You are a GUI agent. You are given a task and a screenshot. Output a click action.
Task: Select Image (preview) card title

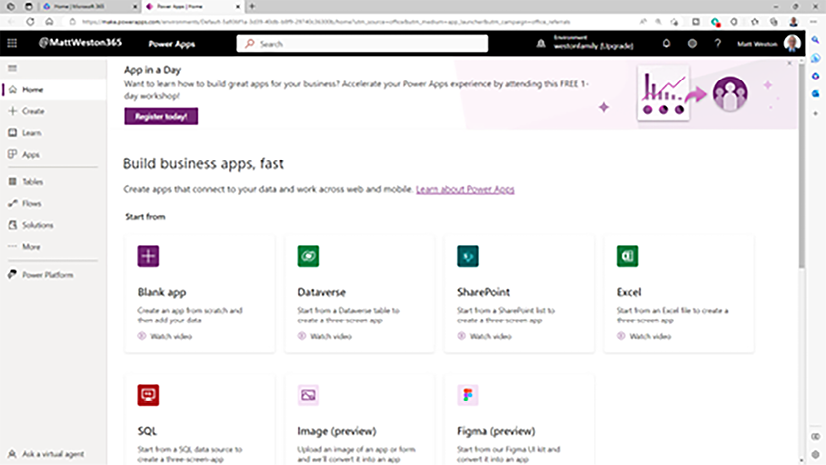coord(337,431)
